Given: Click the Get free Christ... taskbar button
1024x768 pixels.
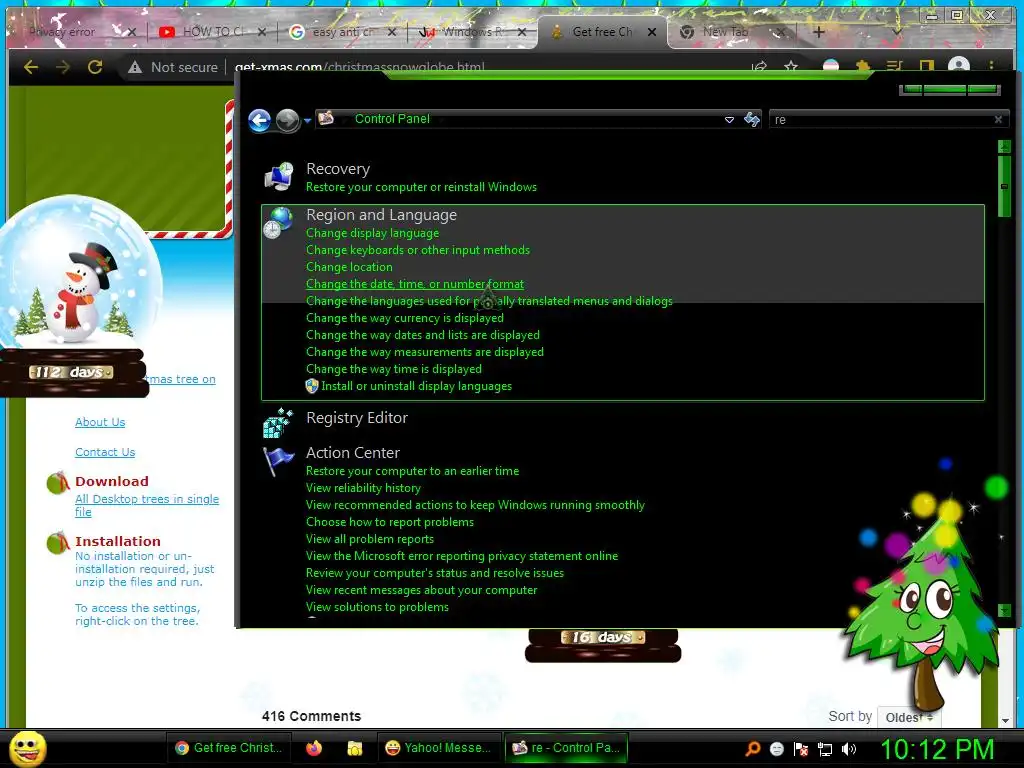Looking at the screenshot, I should click(x=229, y=748).
